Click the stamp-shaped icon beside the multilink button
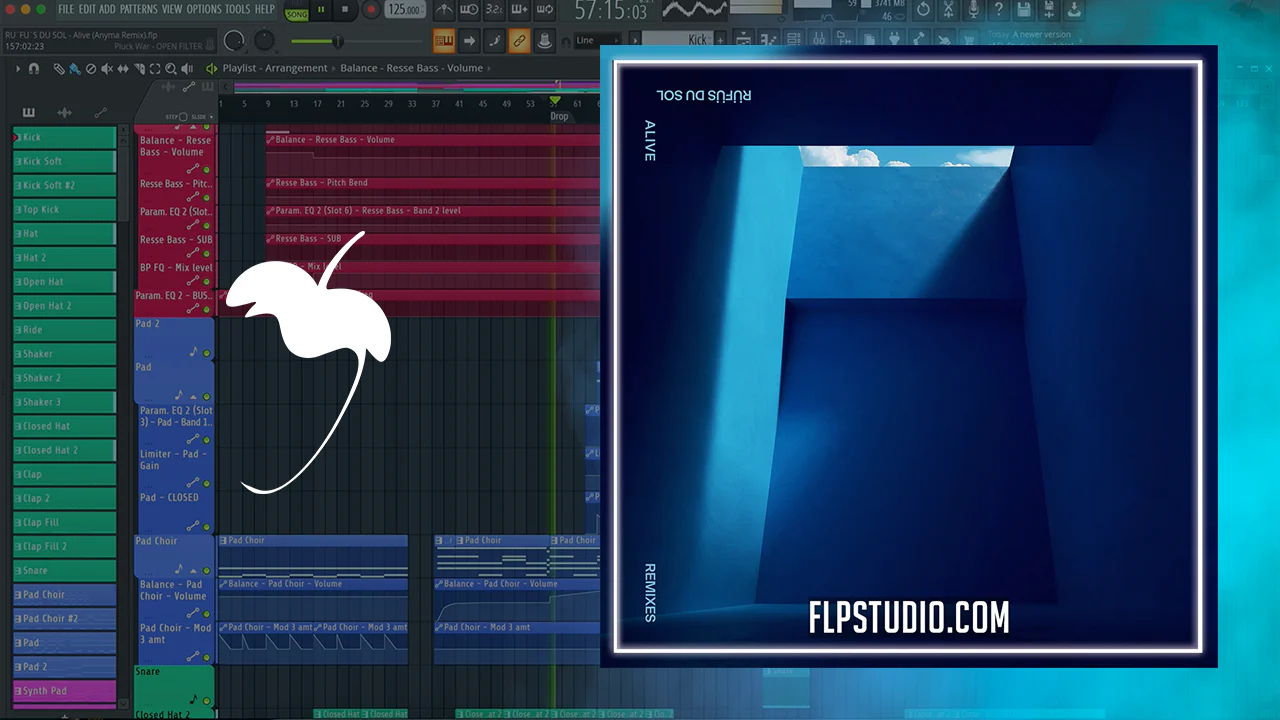Image resolution: width=1280 pixels, height=720 pixels. click(x=544, y=41)
